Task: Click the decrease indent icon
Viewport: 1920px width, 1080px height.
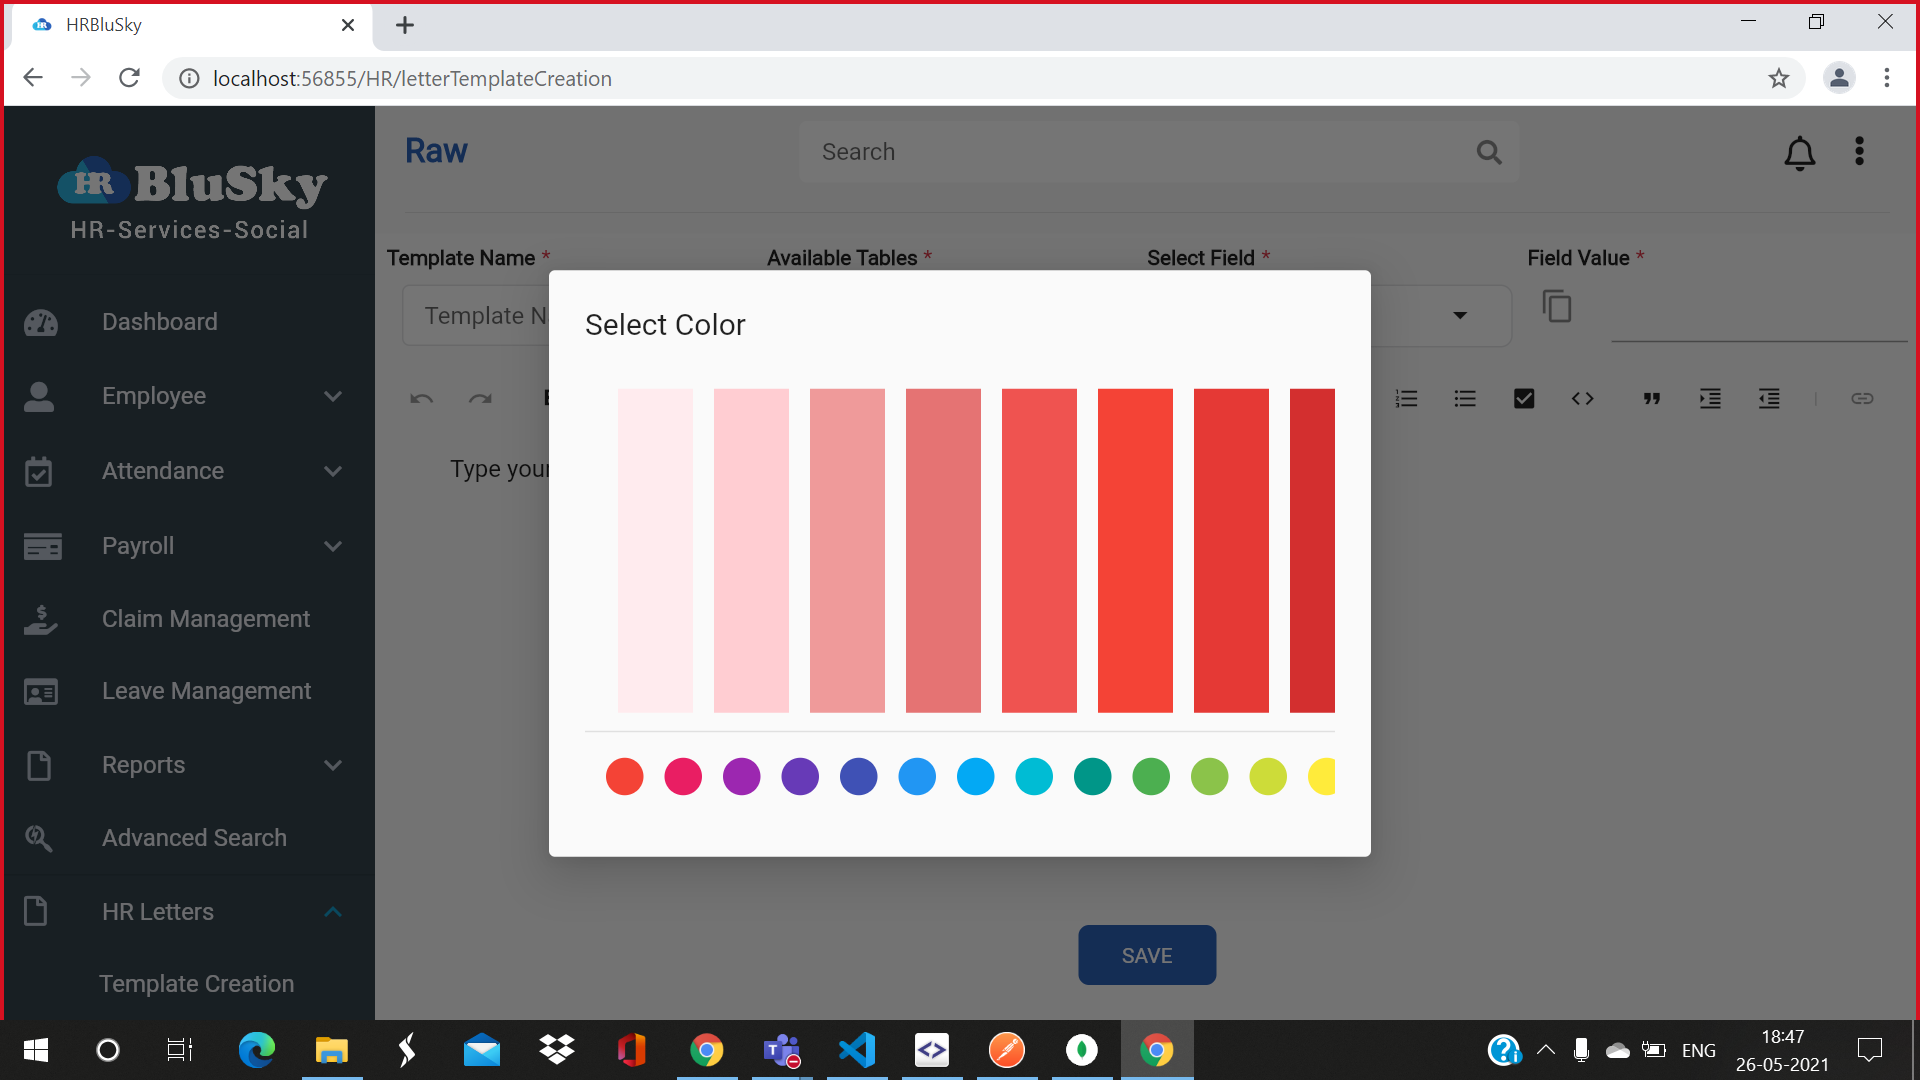Action: (1770, 398)
